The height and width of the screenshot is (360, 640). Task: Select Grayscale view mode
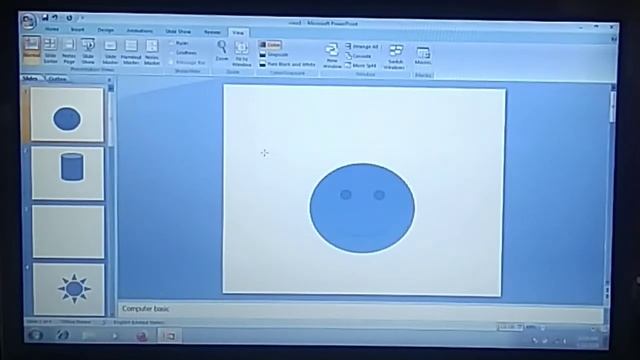274,54
